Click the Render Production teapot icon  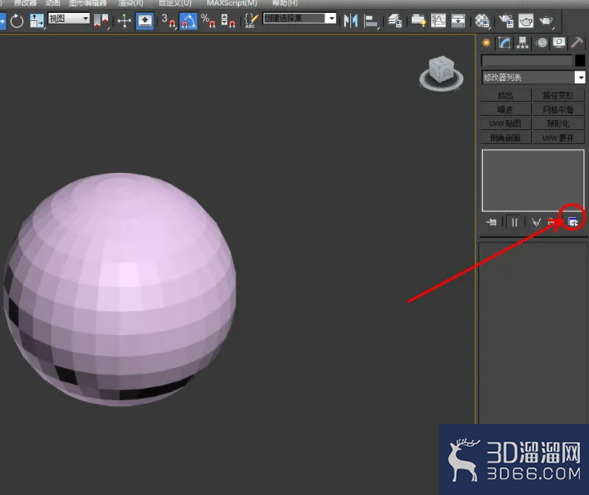(x=546, y=21)
